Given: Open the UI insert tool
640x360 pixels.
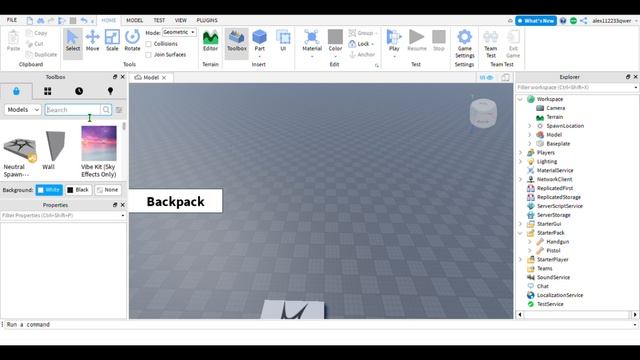Looking at the screenshot, I should click(x=283, y=40).
